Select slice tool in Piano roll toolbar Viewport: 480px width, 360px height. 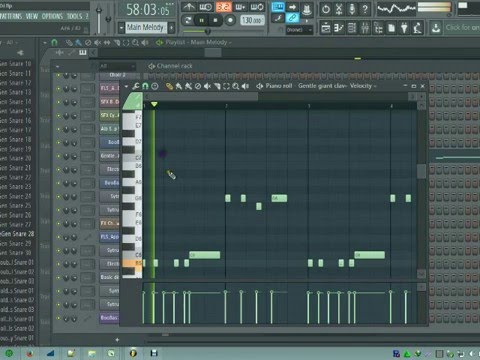point(217,86)
